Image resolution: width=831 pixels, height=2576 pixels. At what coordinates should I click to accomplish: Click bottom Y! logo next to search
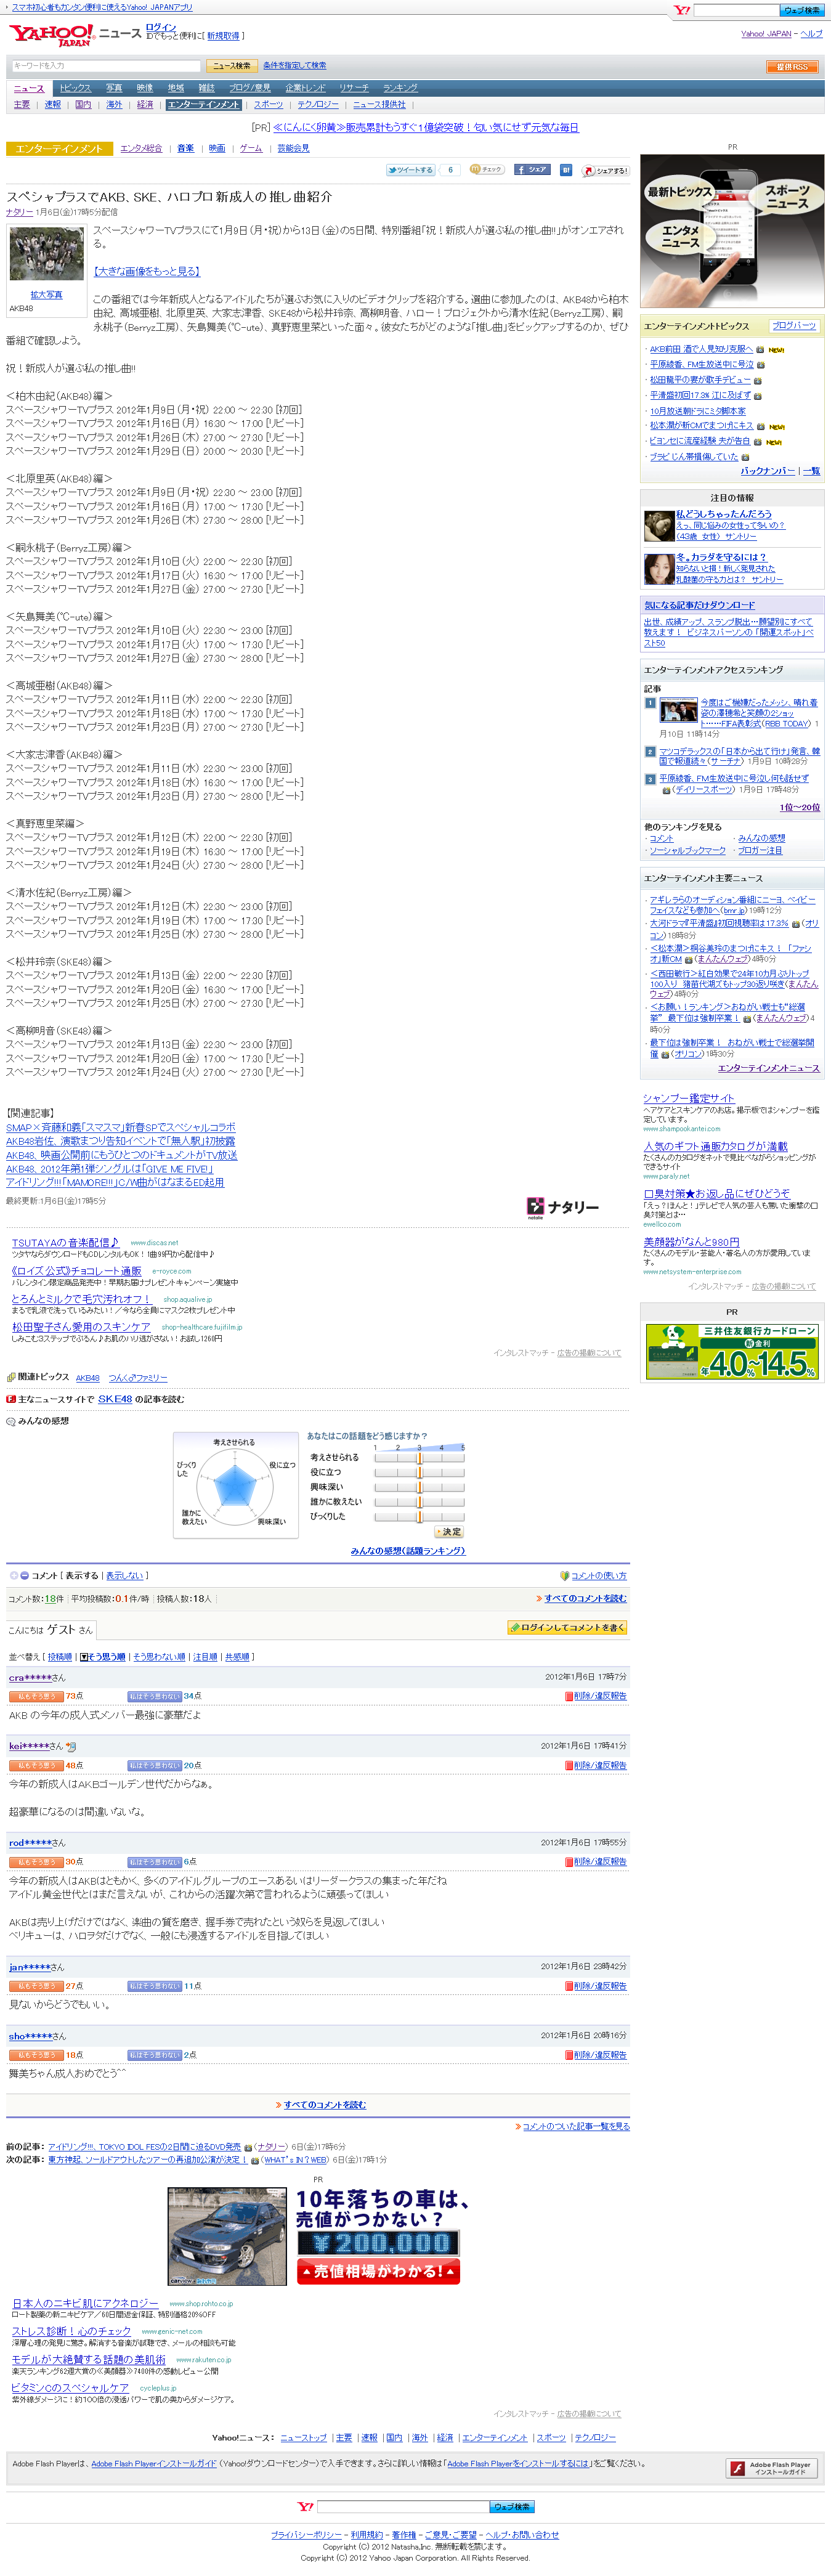[x=305, y=2506]
